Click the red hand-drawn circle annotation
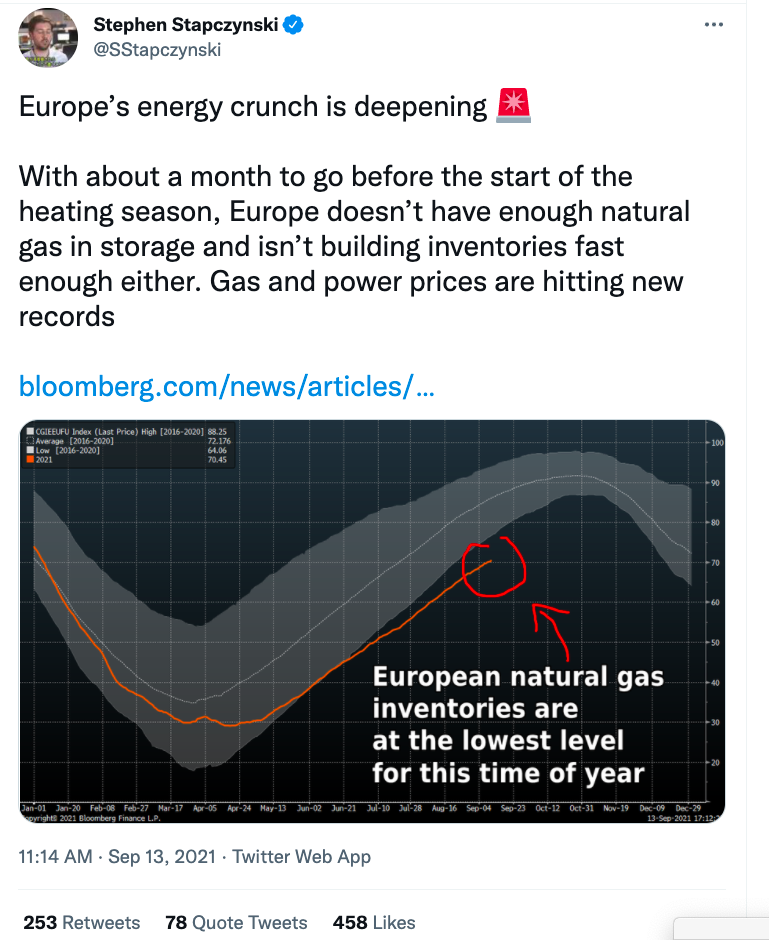 click(x=493, y=567)
